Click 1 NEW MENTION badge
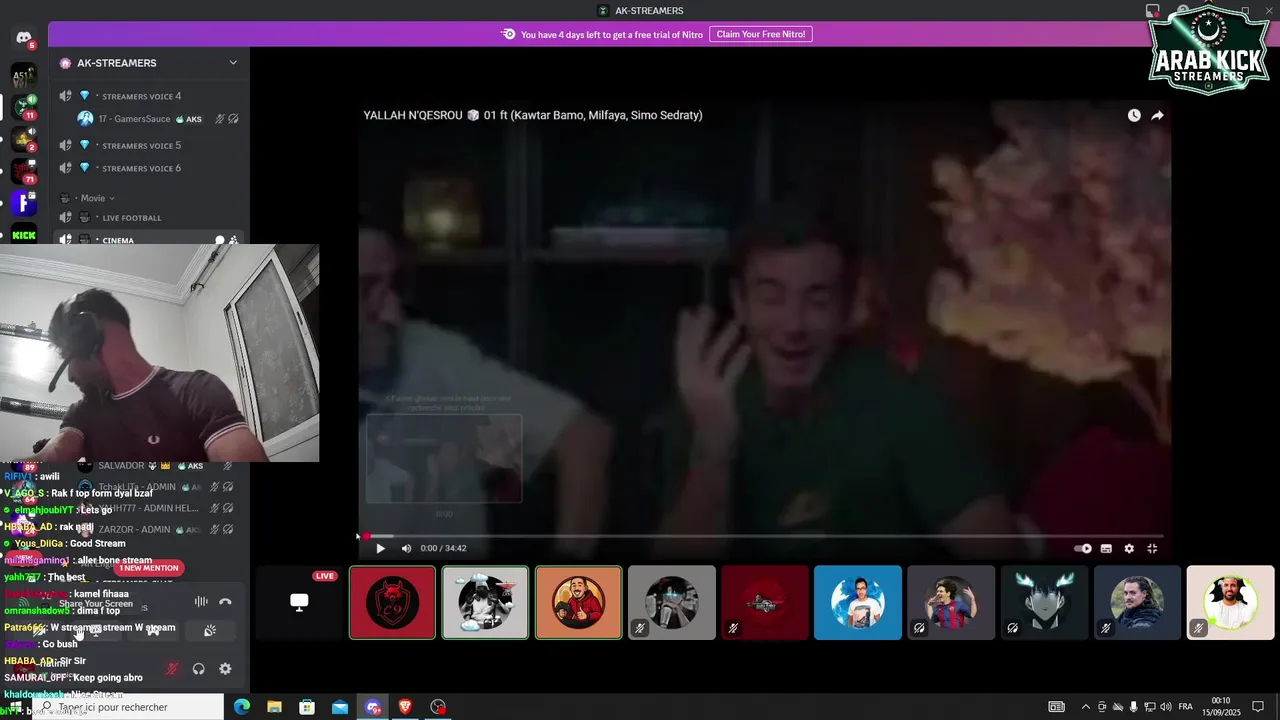1280x720 pixels. pos(150,568)
